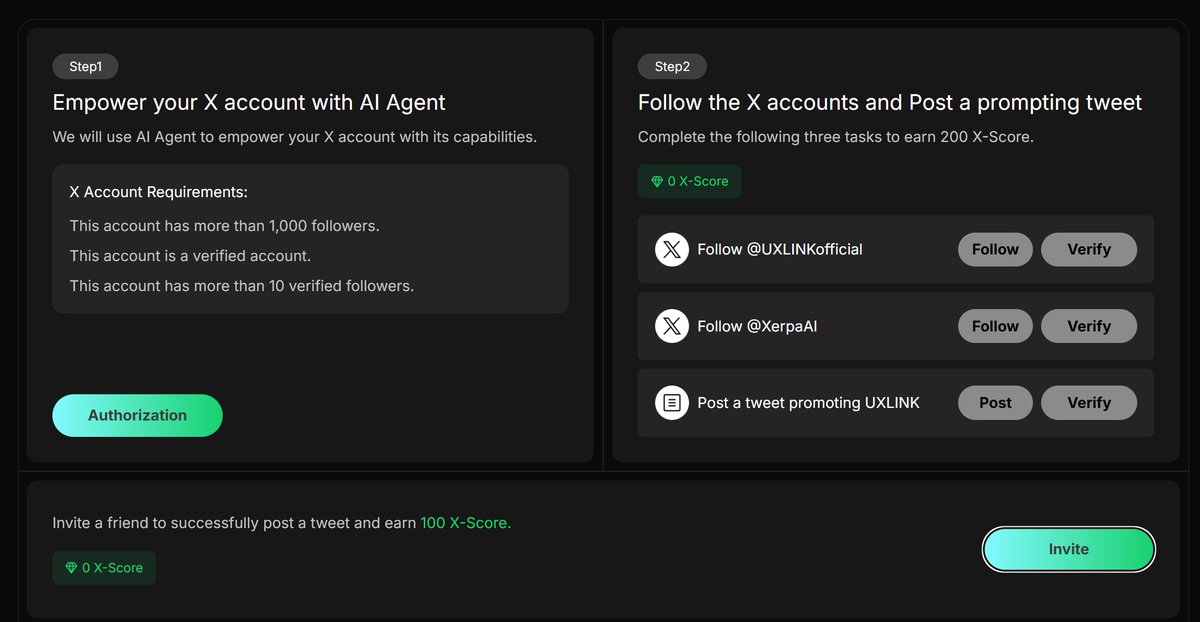This screenshot has width=1200, height=622.
Task: Click 'Post a tweet promoting UXLINK' text
Action: pyautogui.click(x=808, y=403)
